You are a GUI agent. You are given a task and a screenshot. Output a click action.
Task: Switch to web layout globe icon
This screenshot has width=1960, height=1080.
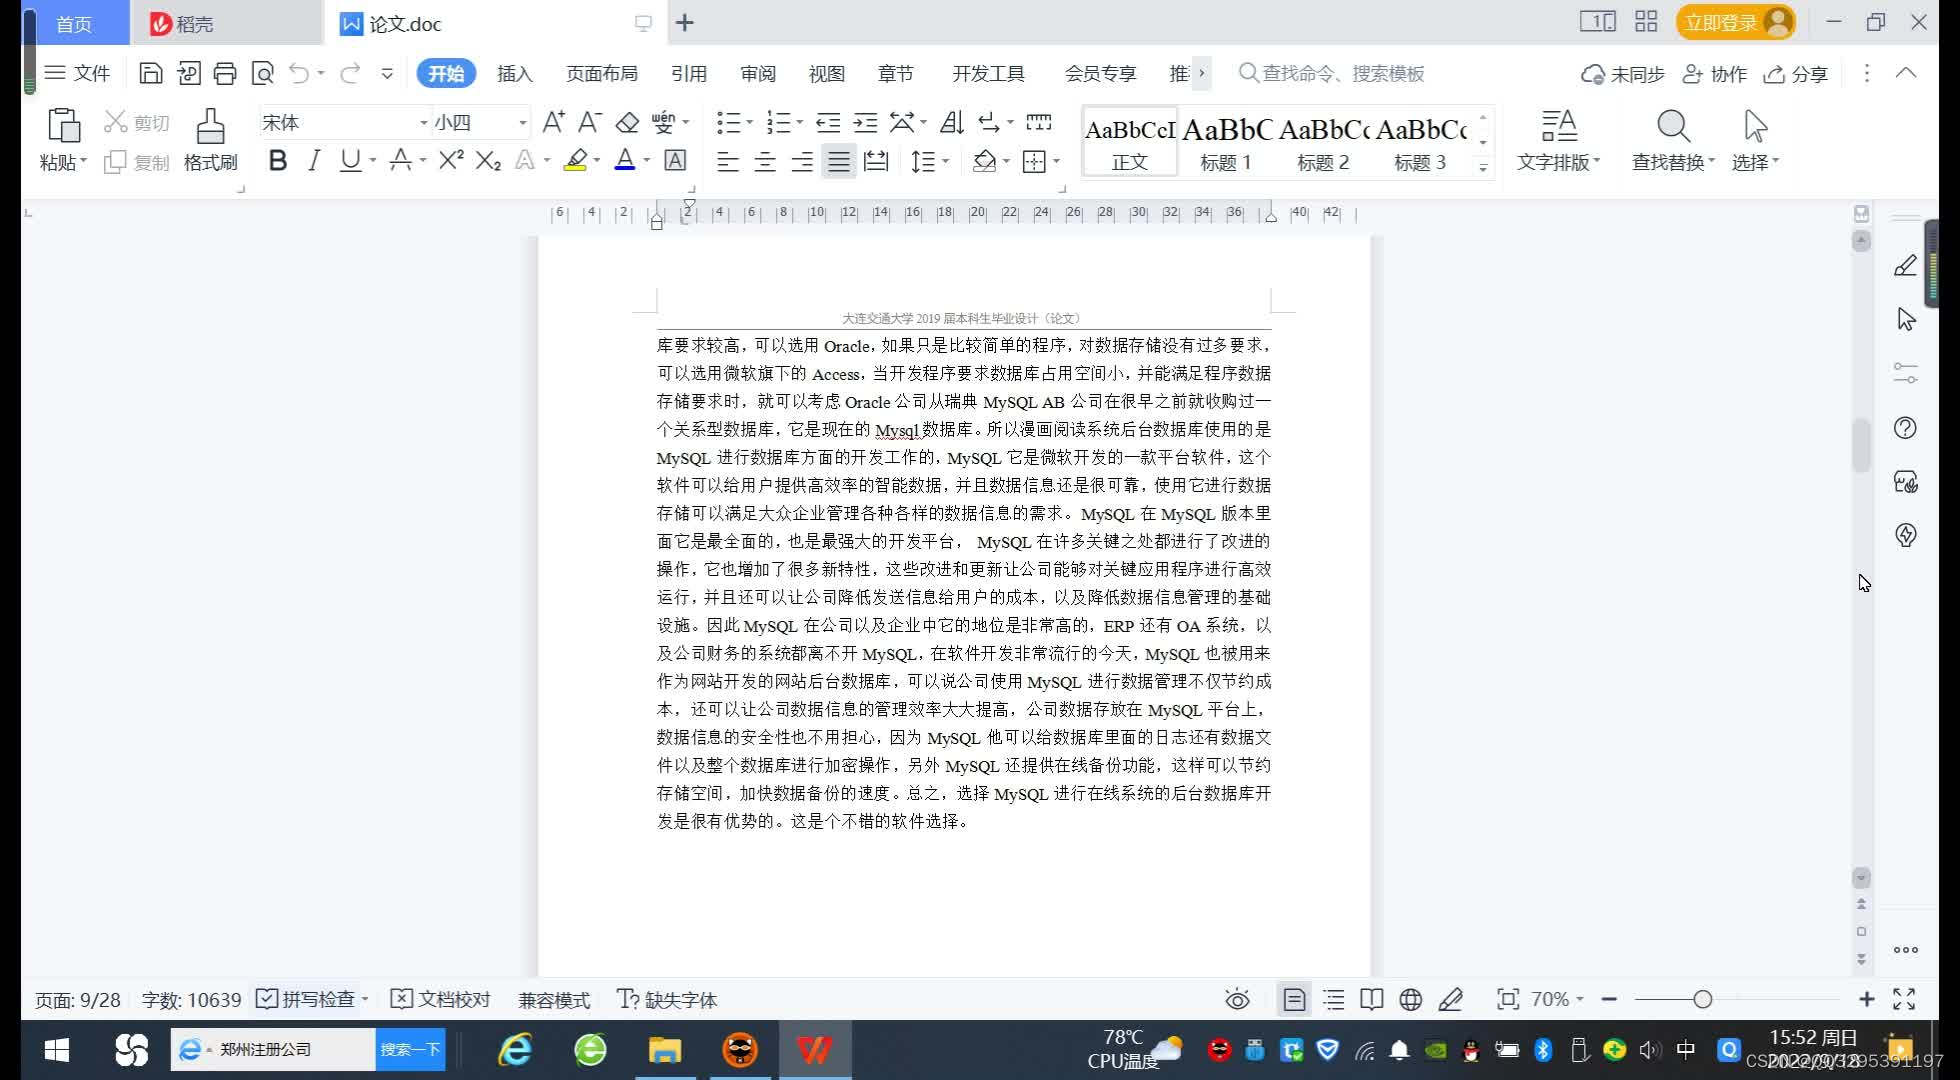pos(1411,999)
